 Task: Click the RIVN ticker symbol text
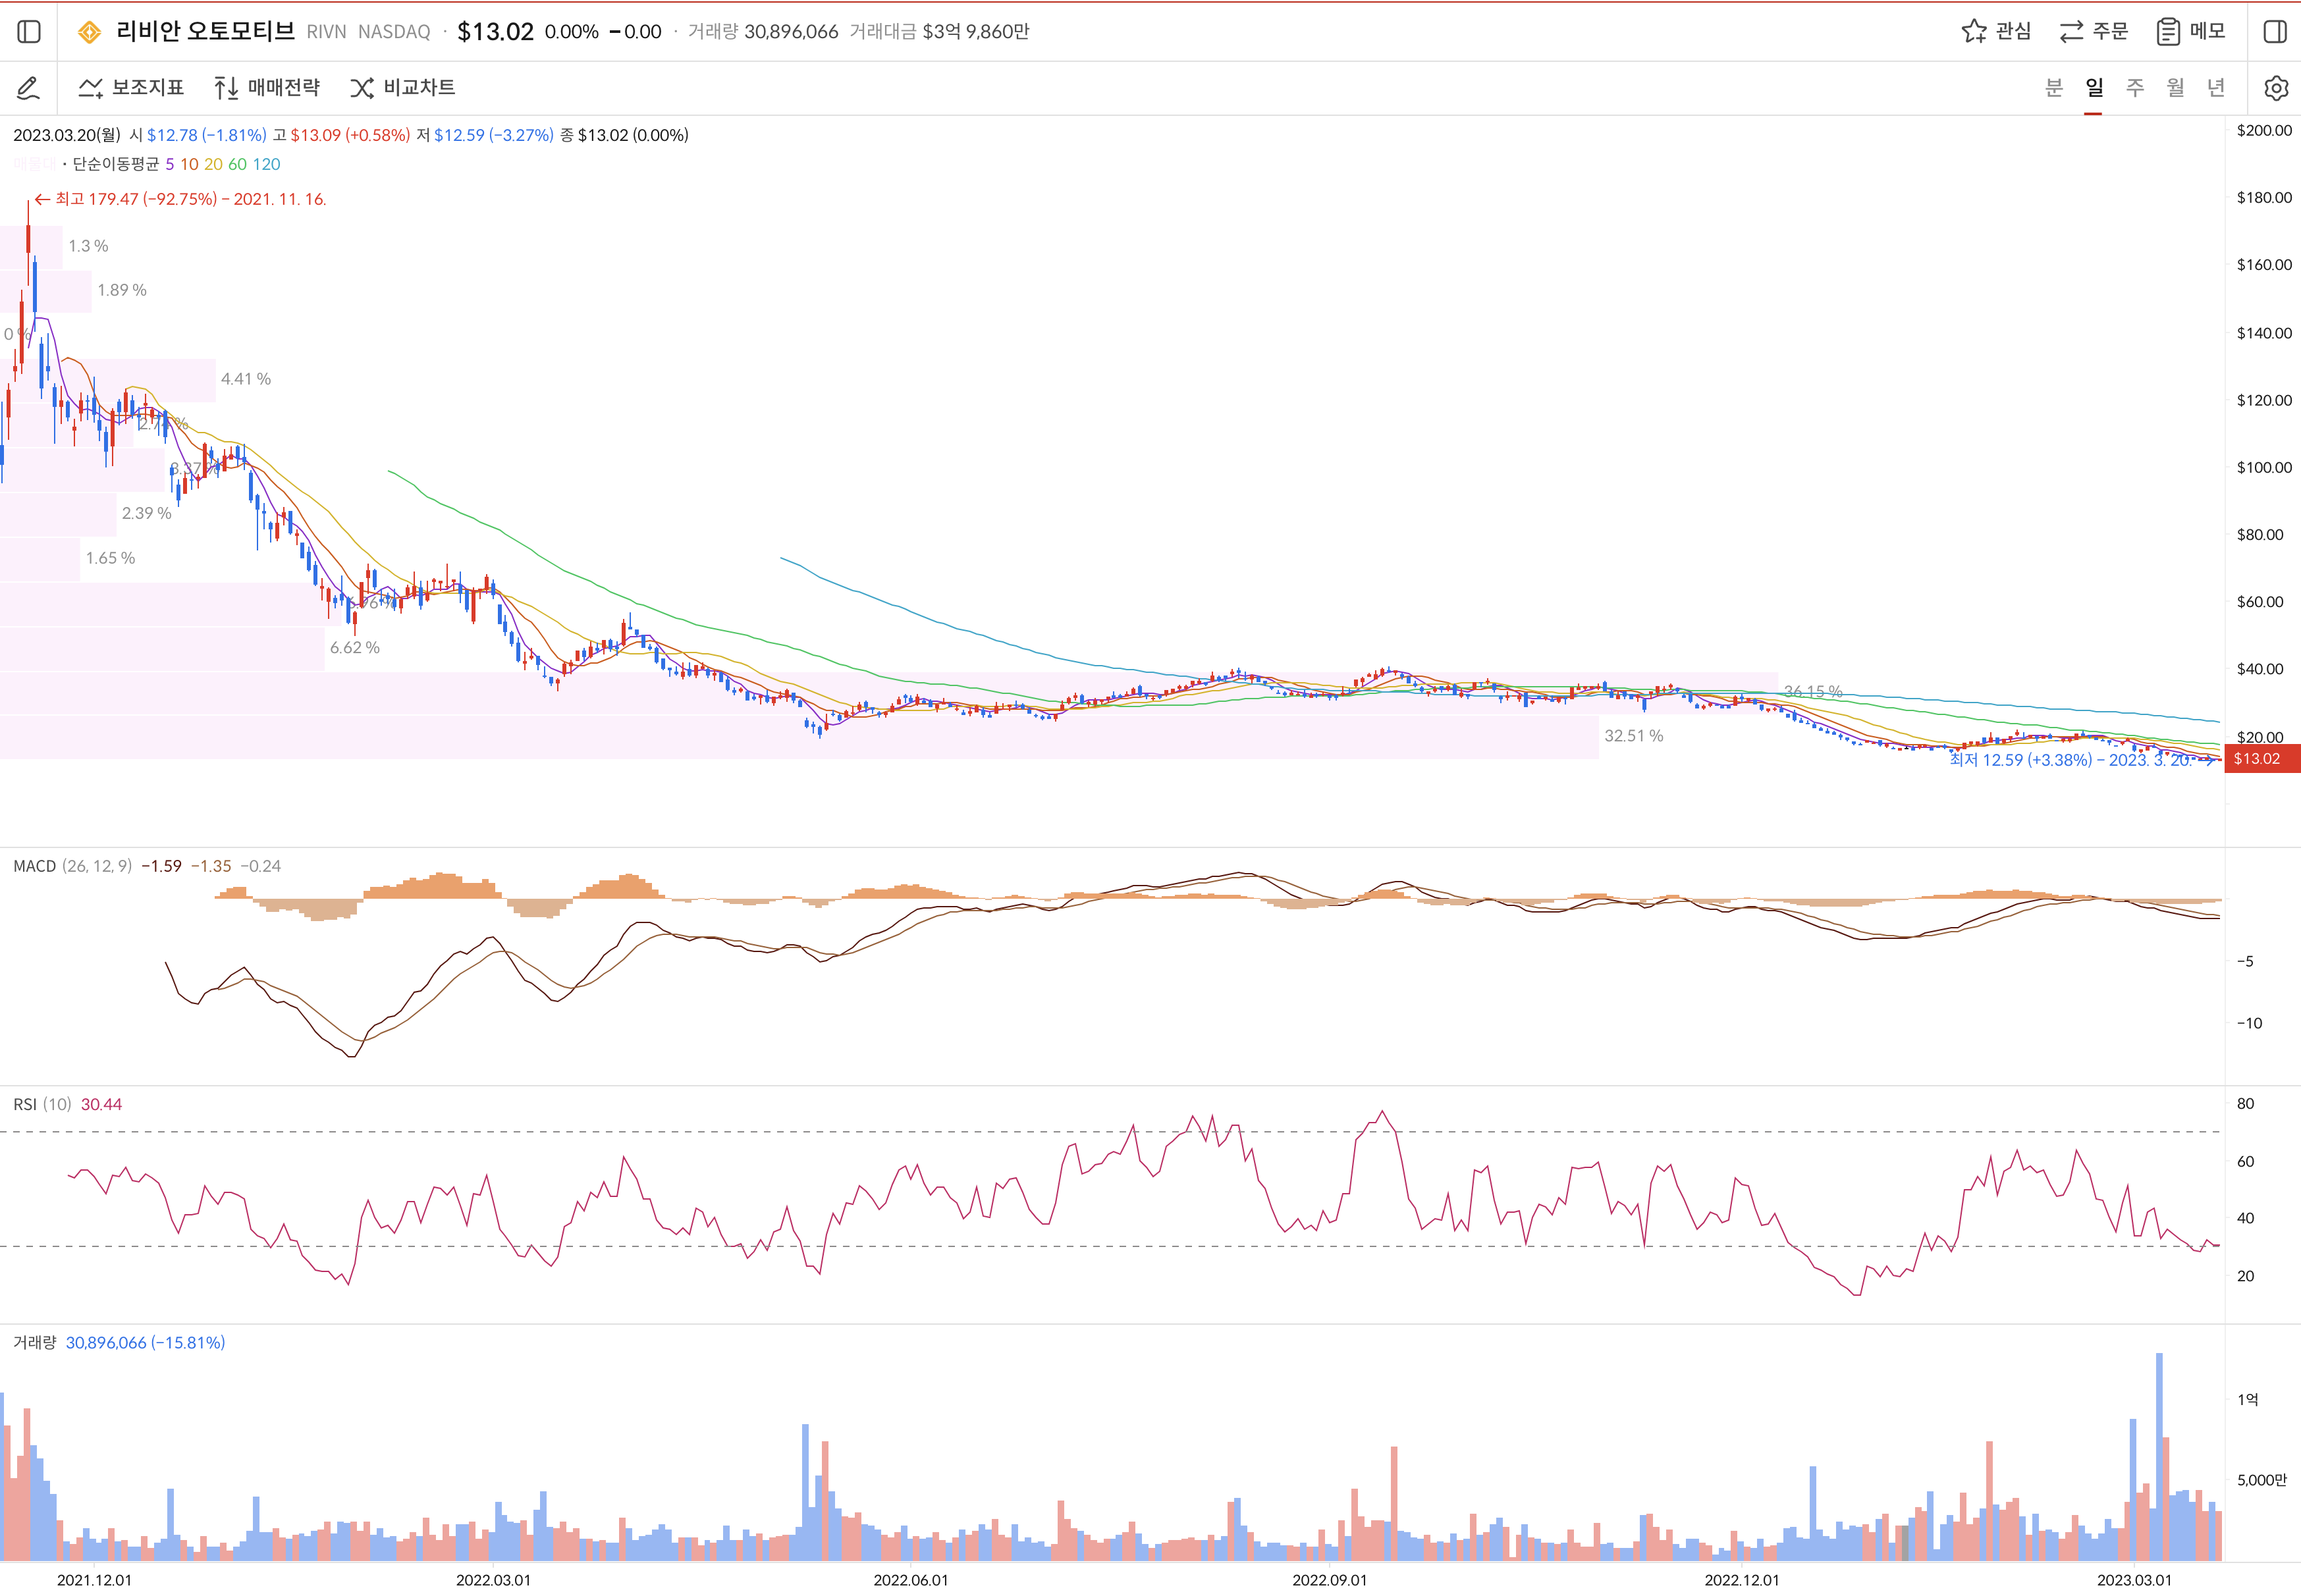326,32
